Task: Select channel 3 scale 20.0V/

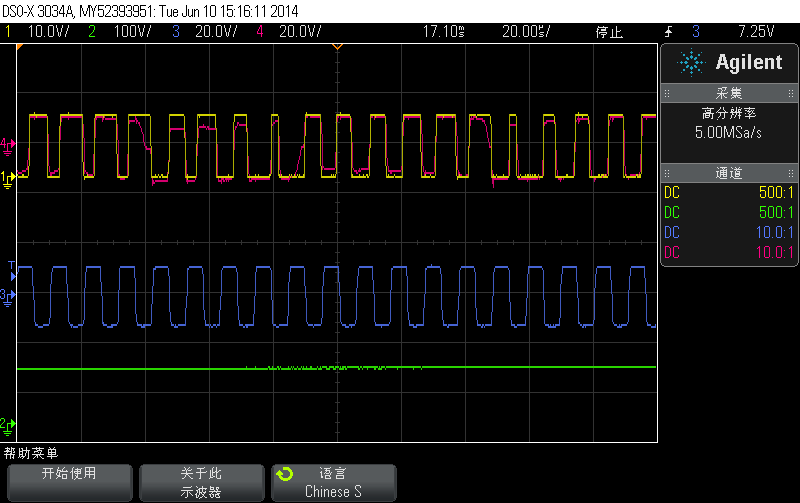Action: click(x=216, y=32)
